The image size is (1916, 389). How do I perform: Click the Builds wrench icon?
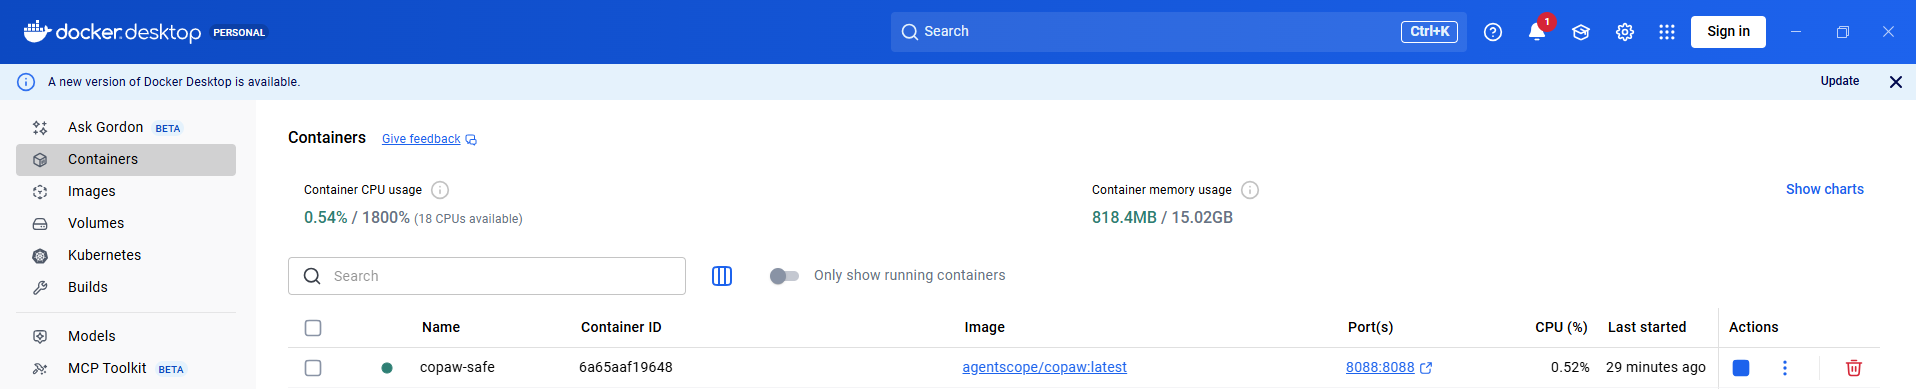click(40, 287)
